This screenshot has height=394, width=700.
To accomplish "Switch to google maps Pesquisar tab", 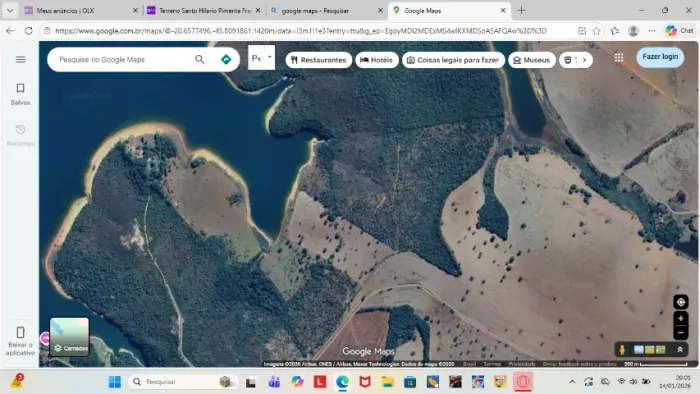I will [x=326, y=10].
